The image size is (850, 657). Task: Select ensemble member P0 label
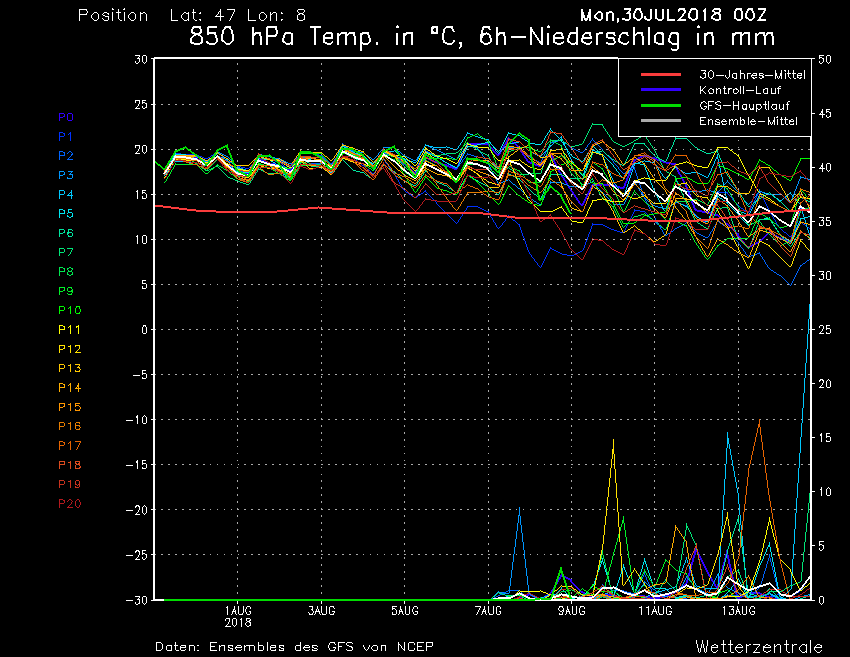tap(66, 117)
